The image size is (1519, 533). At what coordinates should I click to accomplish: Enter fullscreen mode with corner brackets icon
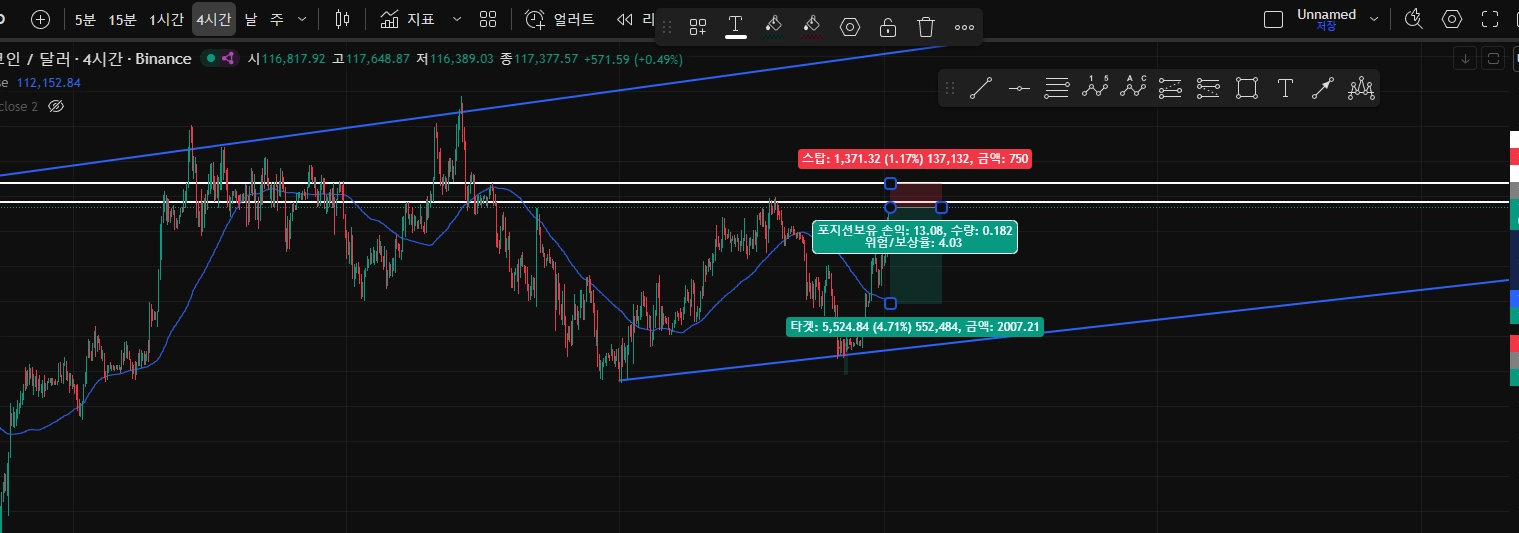(1490, 19)
